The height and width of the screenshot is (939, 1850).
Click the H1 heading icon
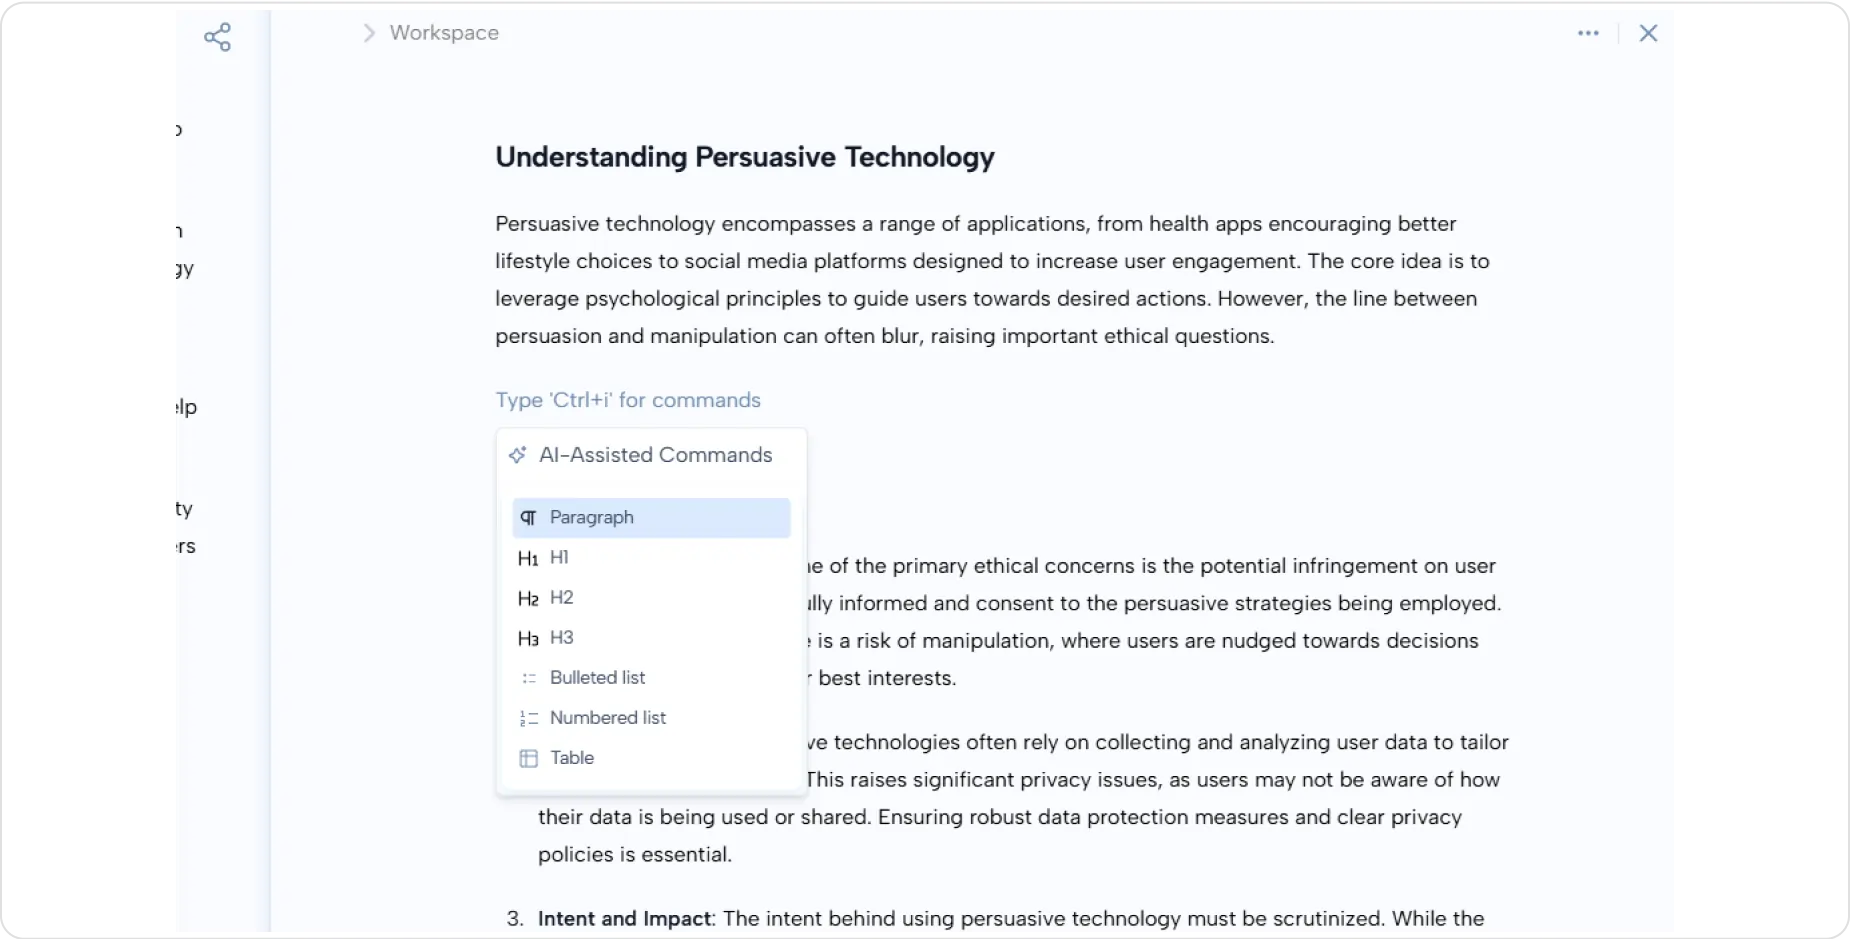[528, 558]
